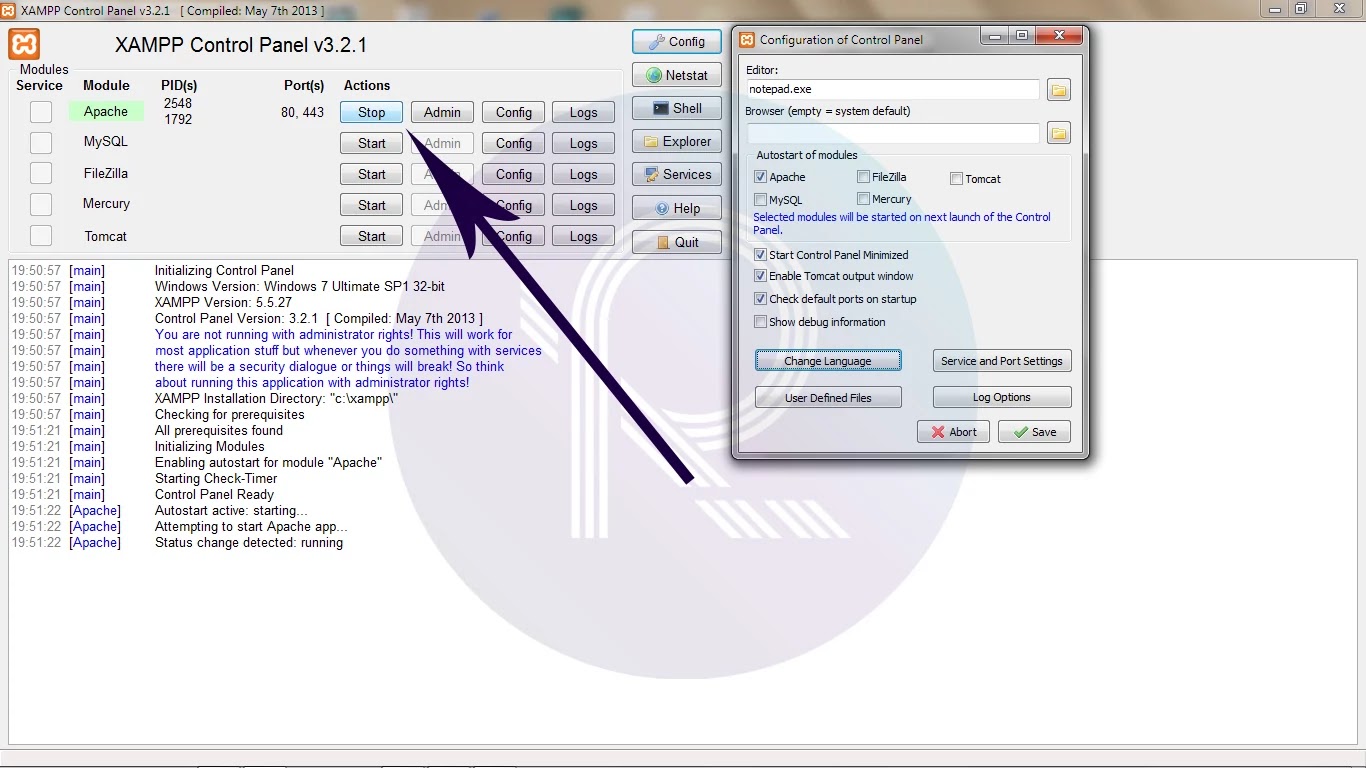1366x768 pixels.
Task: Save the Control Panel configuration
Action: (1034, 432)
